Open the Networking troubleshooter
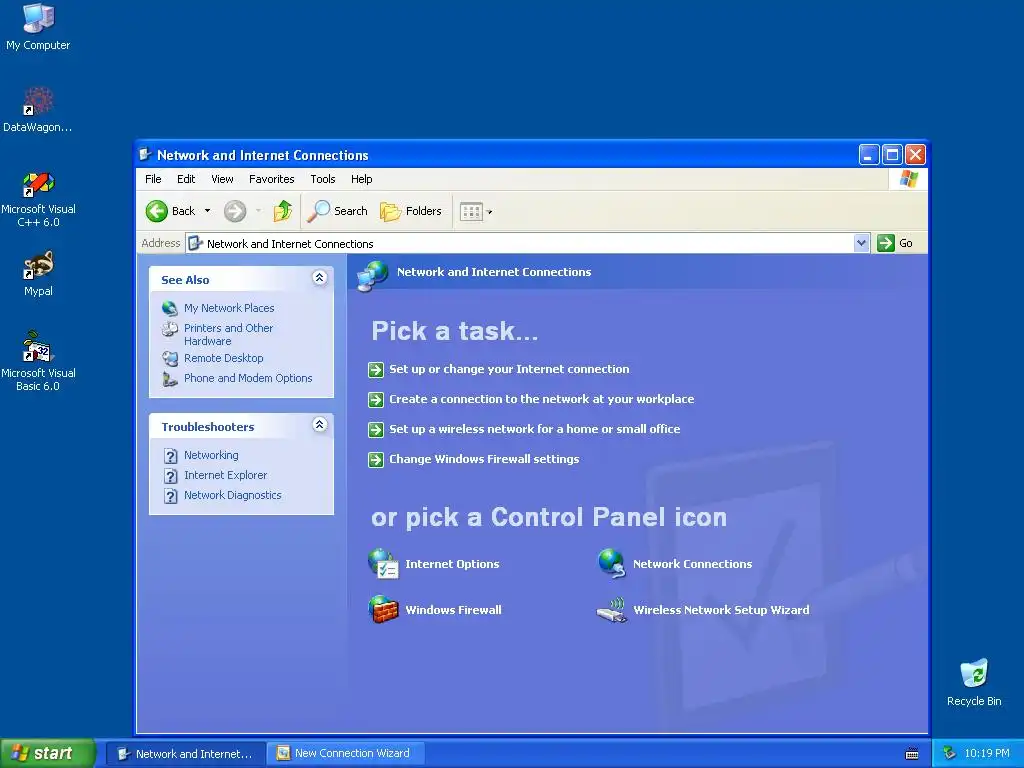The image size is (1024, 768). pos(211,455)
